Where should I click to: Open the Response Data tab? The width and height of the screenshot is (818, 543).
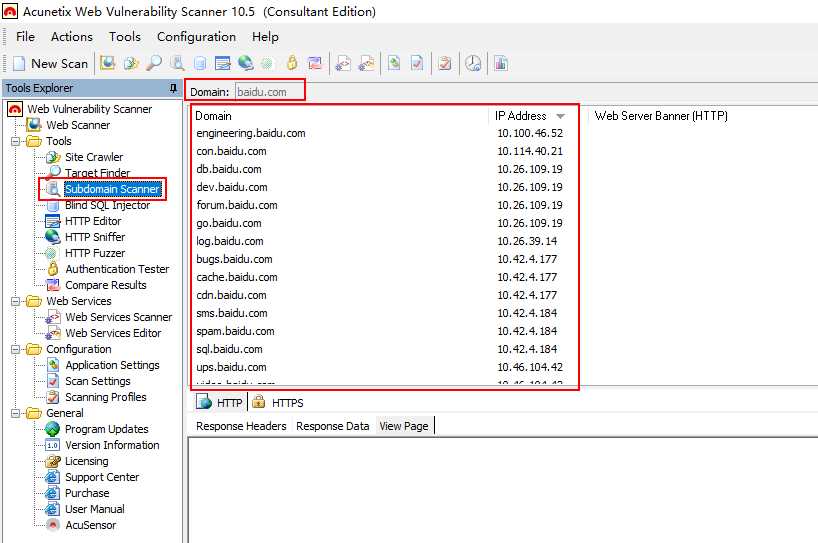pyautogui.click(x=332, y=426)
